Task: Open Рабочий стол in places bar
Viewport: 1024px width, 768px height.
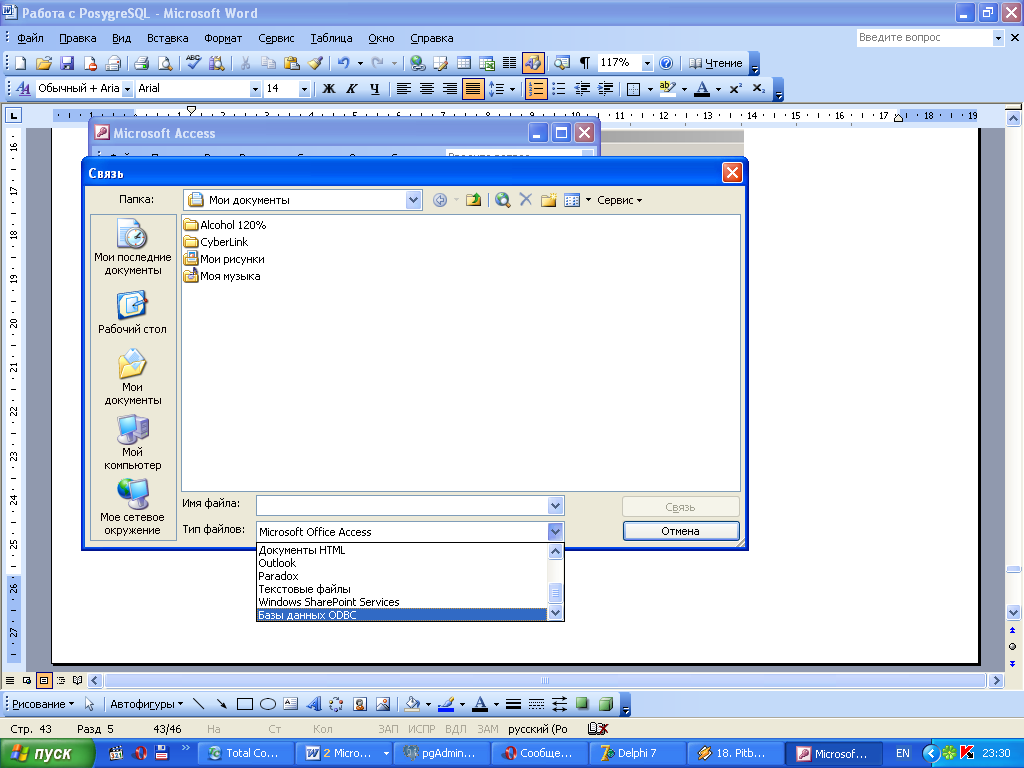Action: tap(133, 313)
